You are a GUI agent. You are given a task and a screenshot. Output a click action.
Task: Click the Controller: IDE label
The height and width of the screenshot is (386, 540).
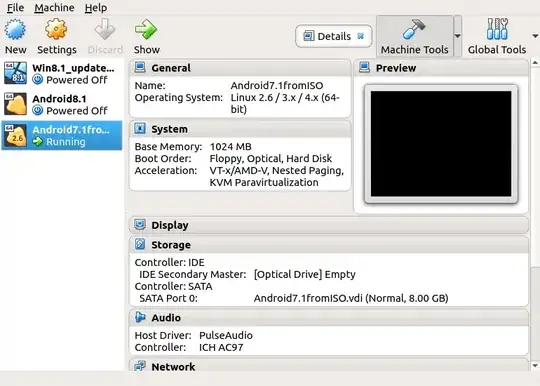click(x=169, y=262)
